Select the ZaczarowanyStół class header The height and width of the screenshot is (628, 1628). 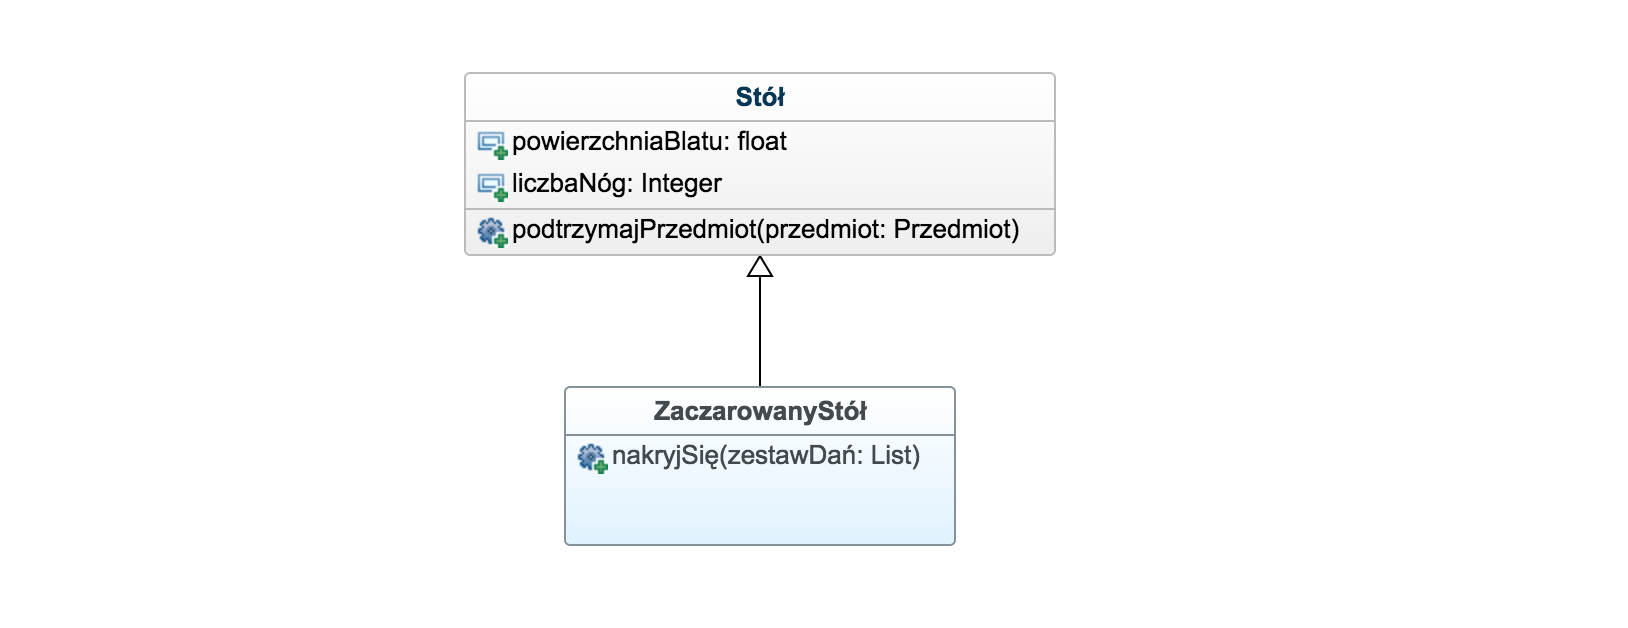(760, 411)
